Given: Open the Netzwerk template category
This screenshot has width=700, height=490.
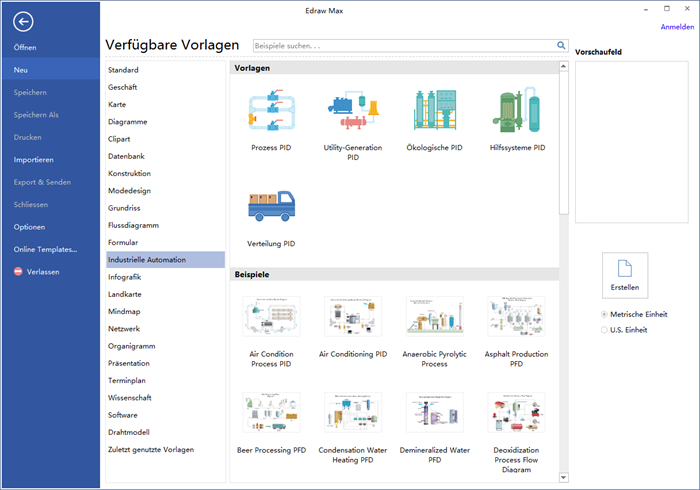Looking at the screenshot, I should point(124,329).
